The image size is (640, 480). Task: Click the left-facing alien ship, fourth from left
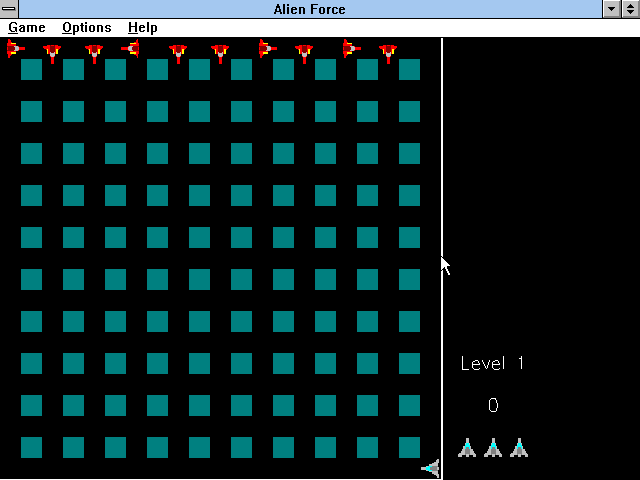coord(131,48)
